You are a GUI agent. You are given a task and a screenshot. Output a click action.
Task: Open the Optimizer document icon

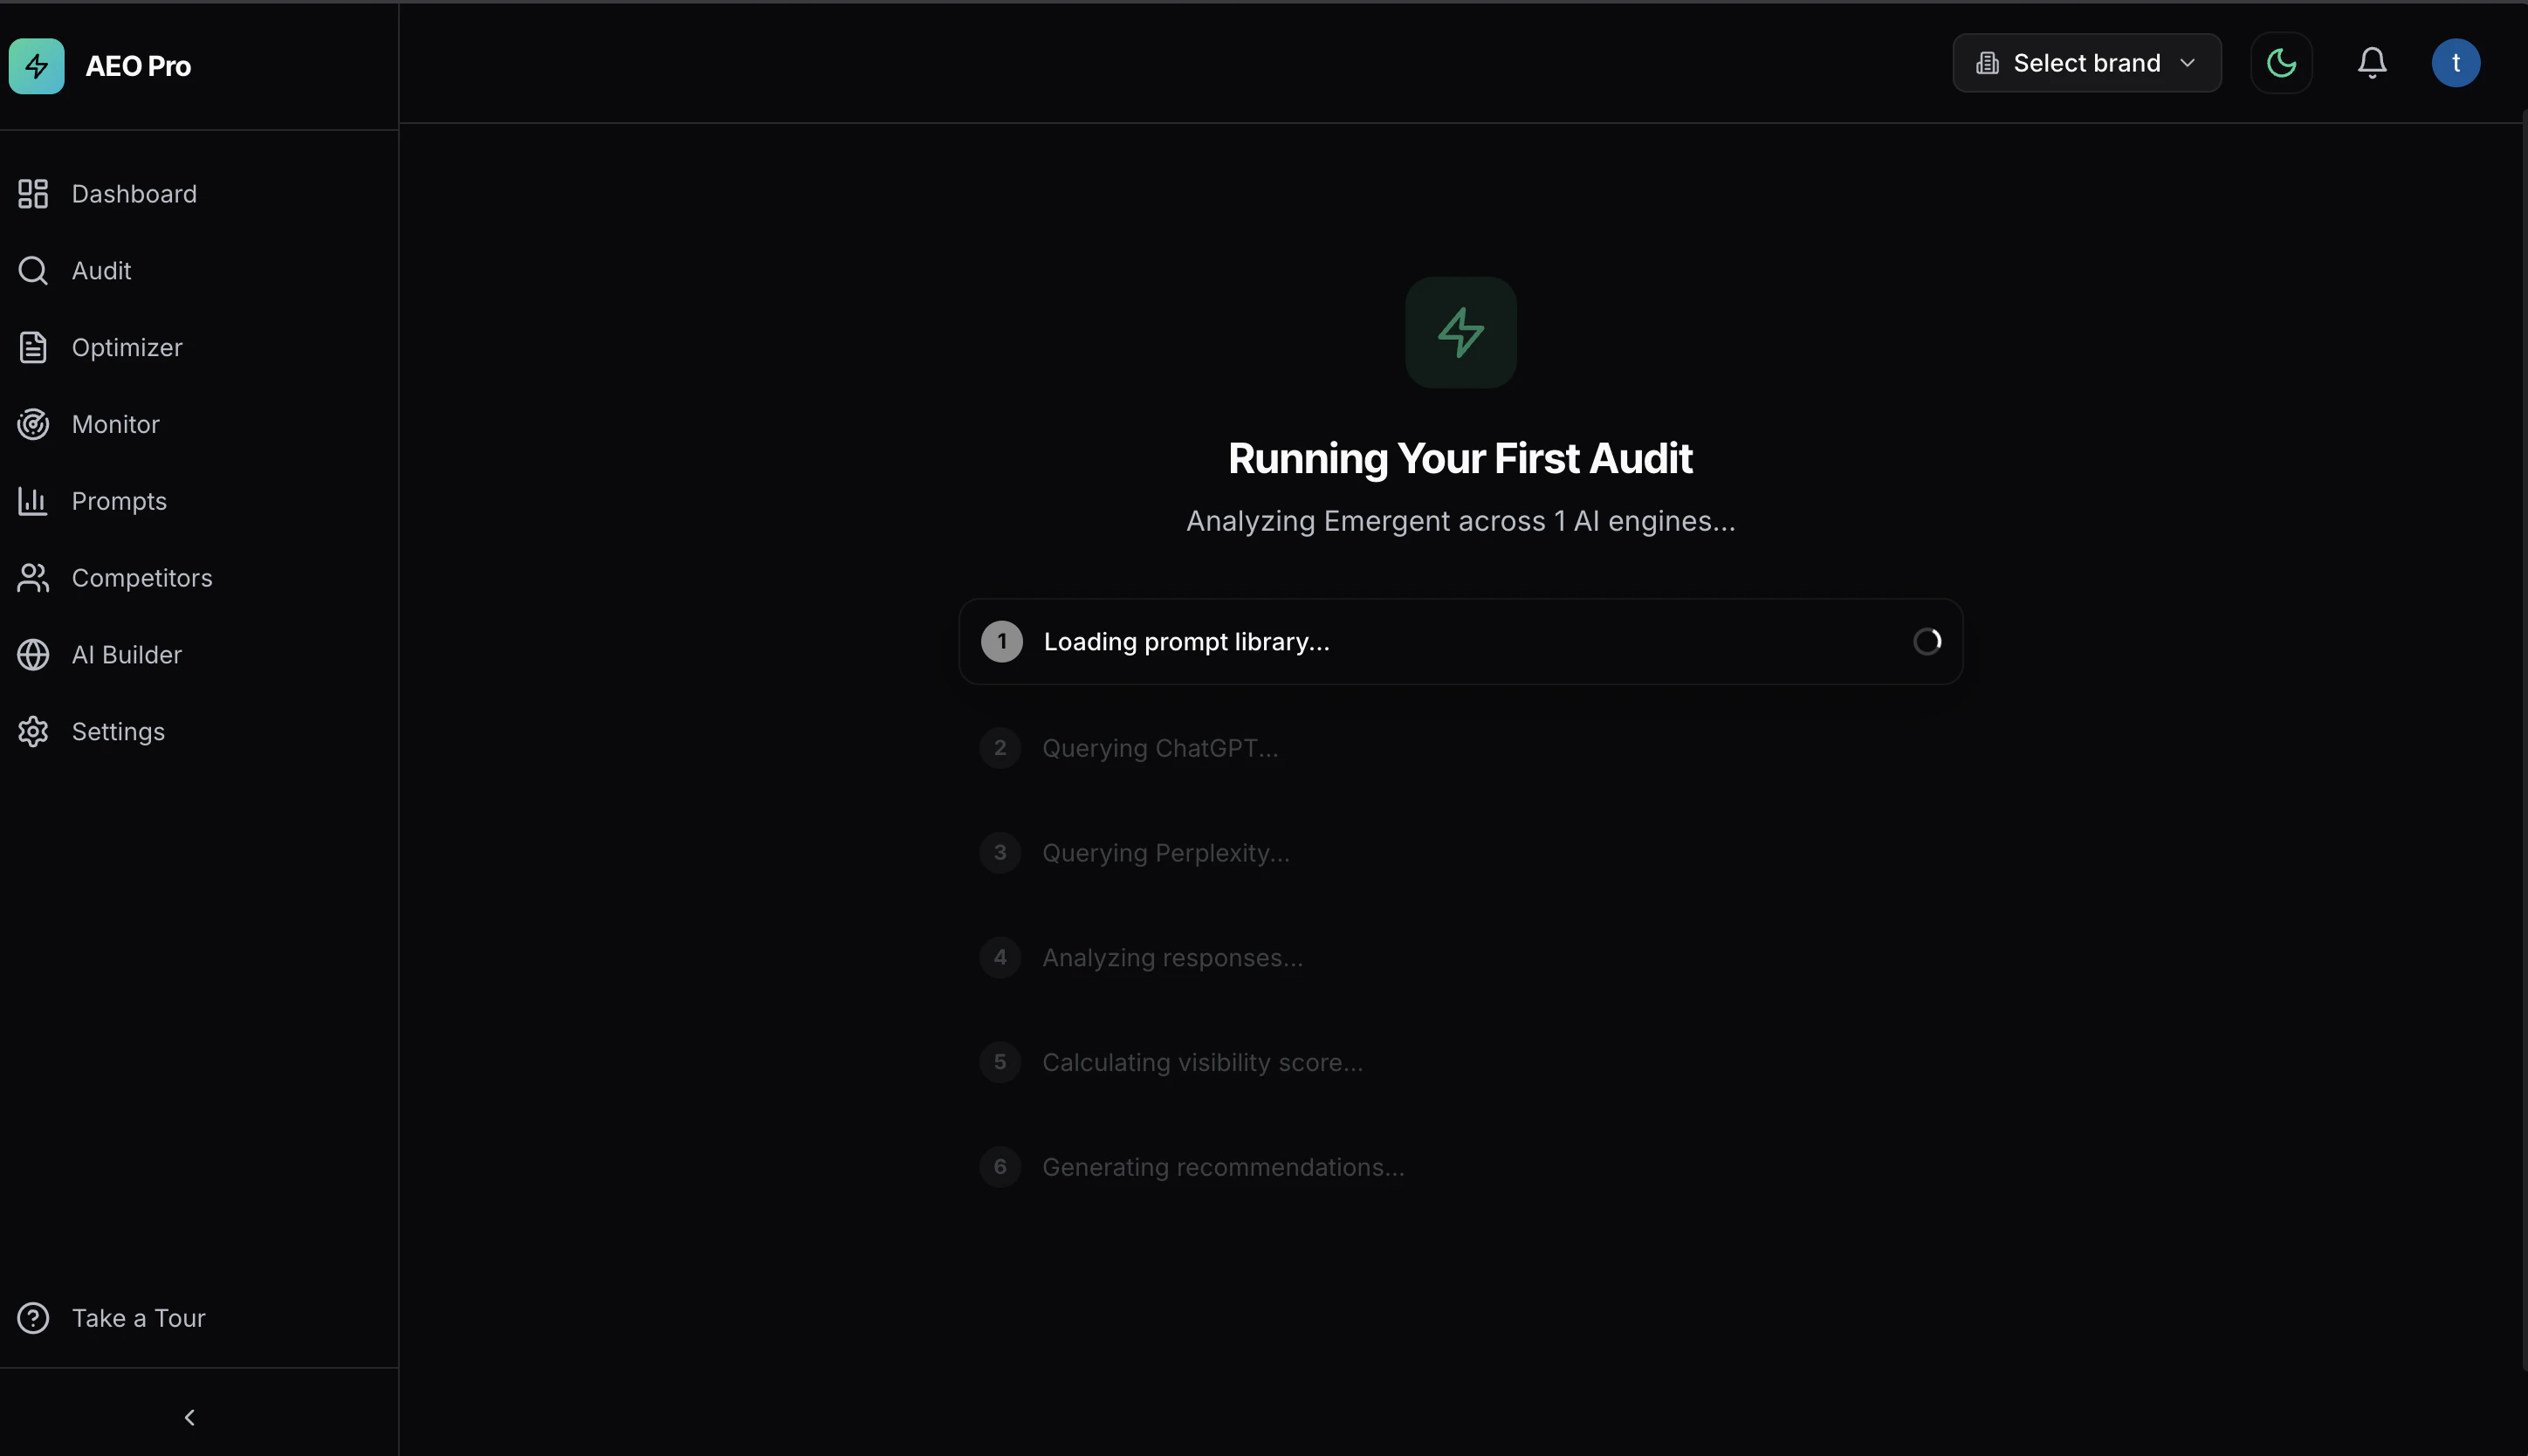(33, 347)
